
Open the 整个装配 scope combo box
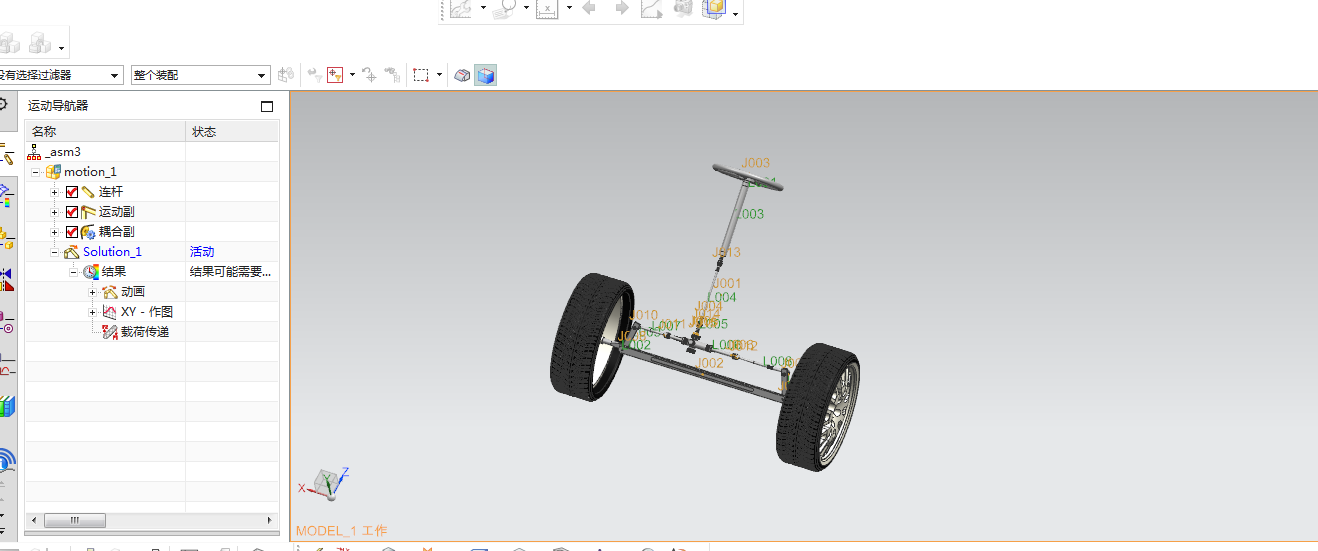(201, 75)
